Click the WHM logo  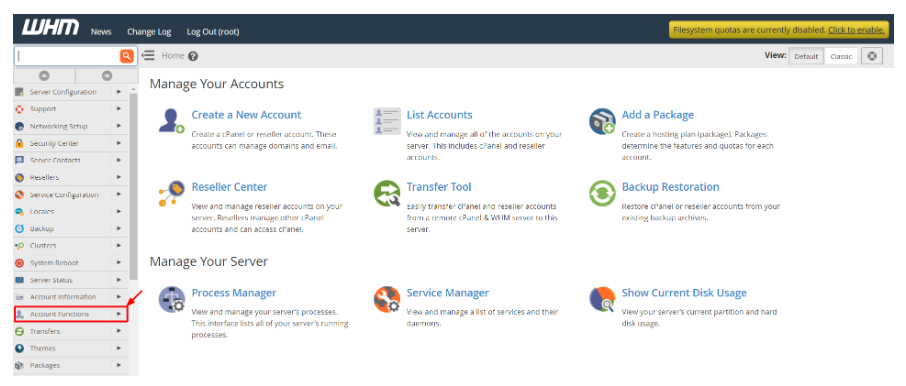[51, 28]
